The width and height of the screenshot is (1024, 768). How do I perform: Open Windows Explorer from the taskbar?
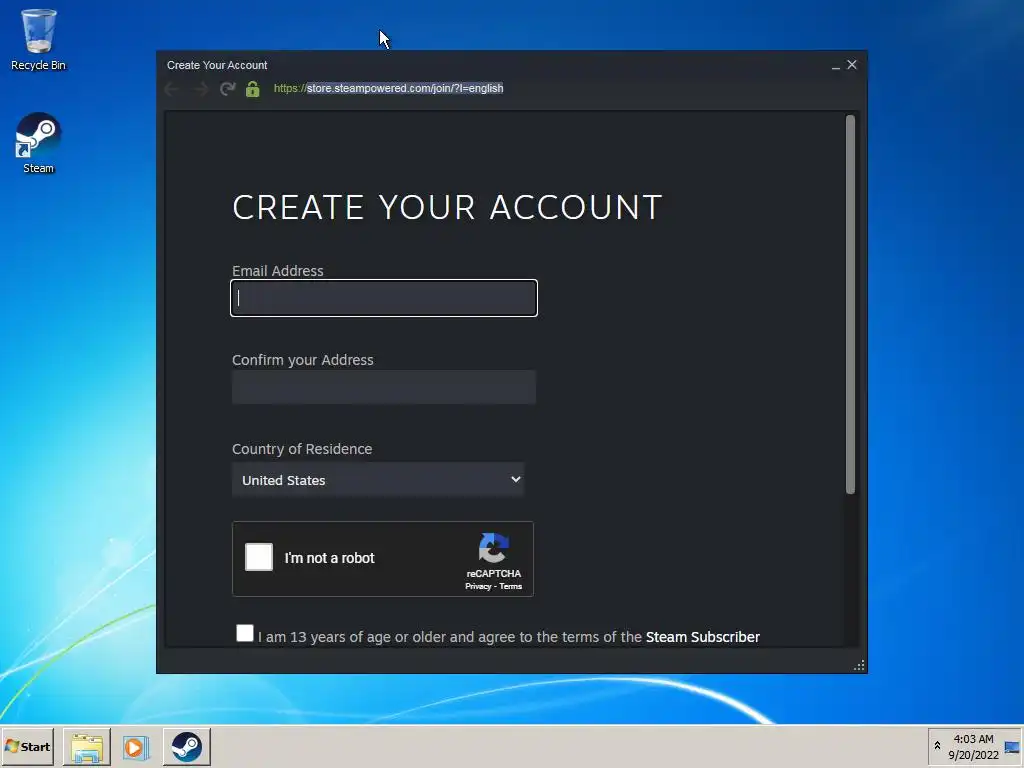tap(87, 747)
